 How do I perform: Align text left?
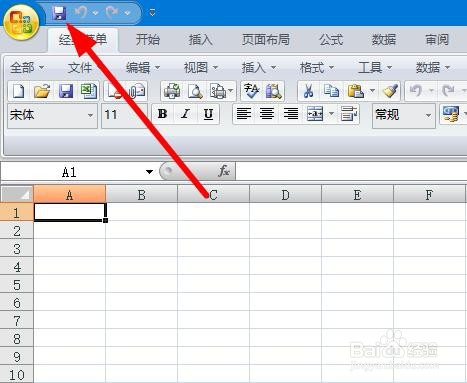pos(244,114)
